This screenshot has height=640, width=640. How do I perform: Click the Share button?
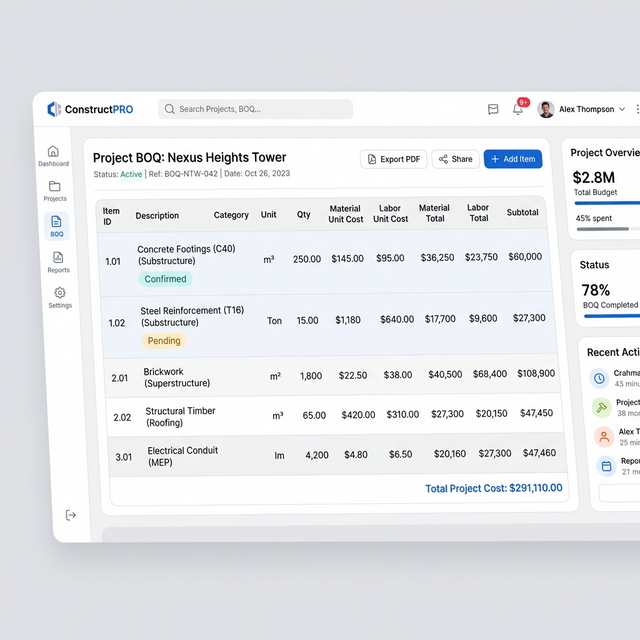(455, 159)
